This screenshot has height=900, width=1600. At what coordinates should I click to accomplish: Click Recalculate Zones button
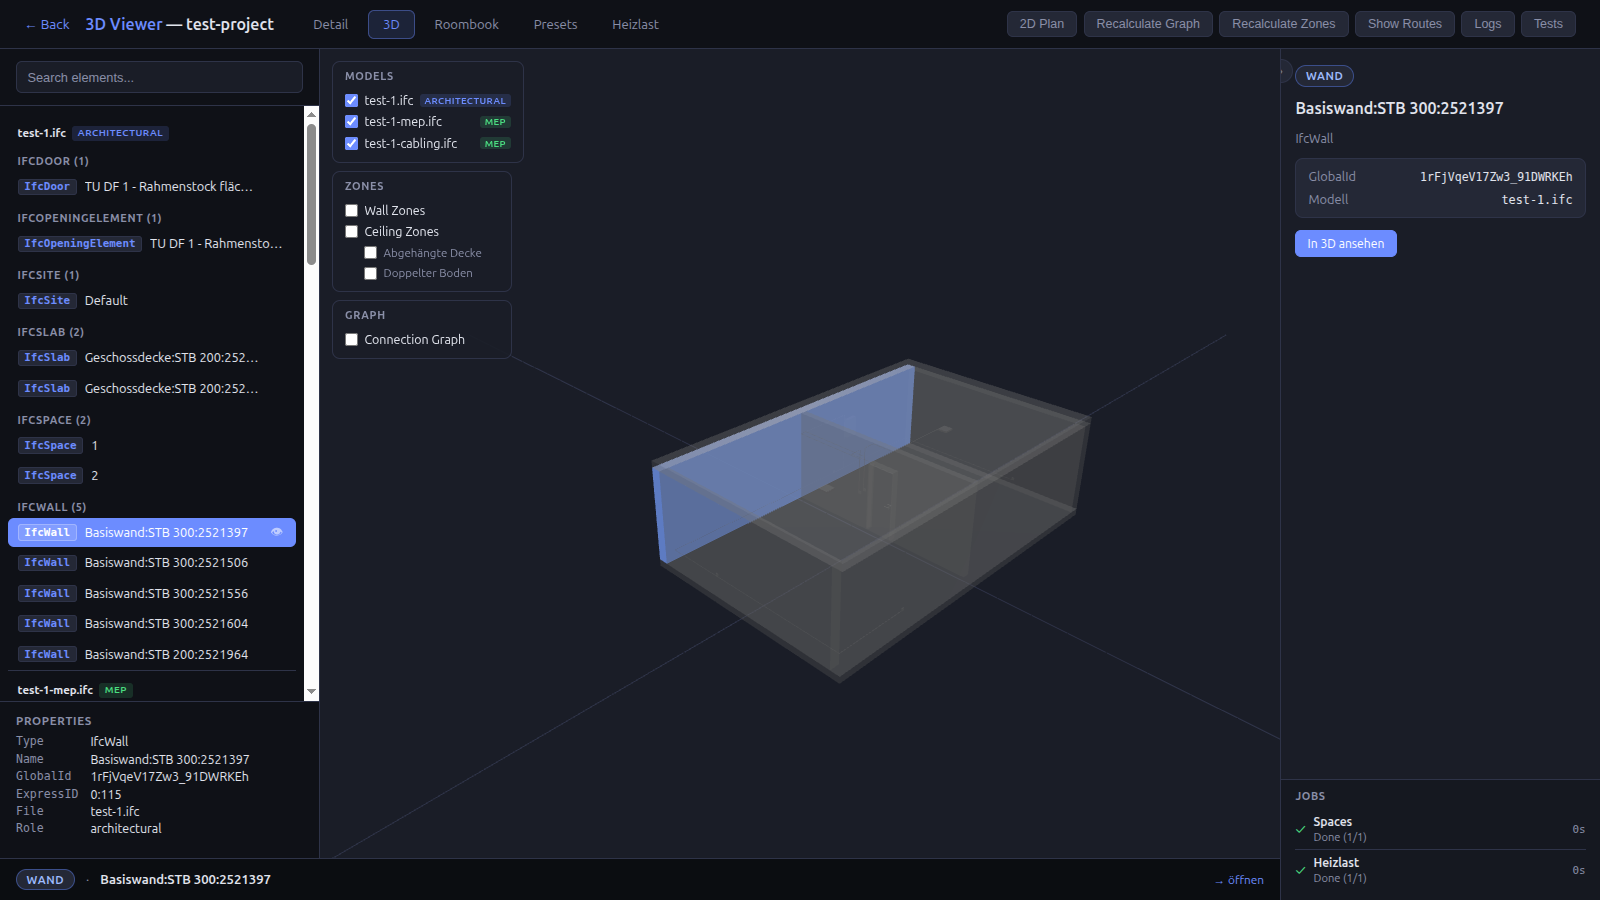pyautogui.click(x=1284, y=24)
